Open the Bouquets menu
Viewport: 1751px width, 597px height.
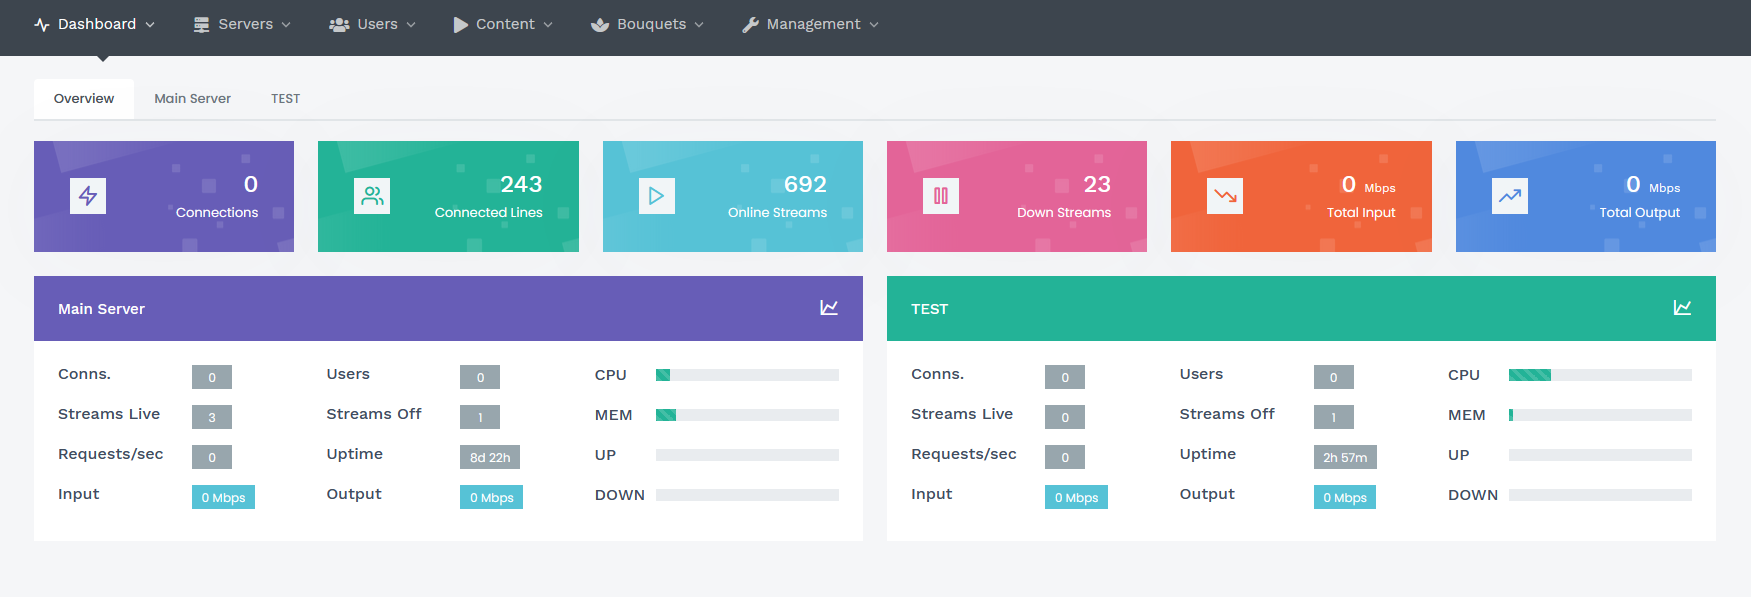click(648, 24)
